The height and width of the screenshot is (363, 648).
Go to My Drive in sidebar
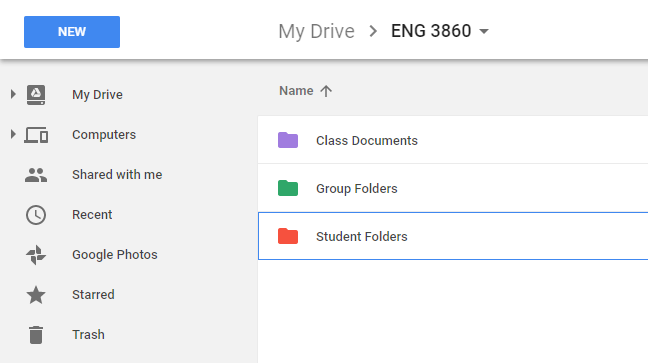pos(97,95)
